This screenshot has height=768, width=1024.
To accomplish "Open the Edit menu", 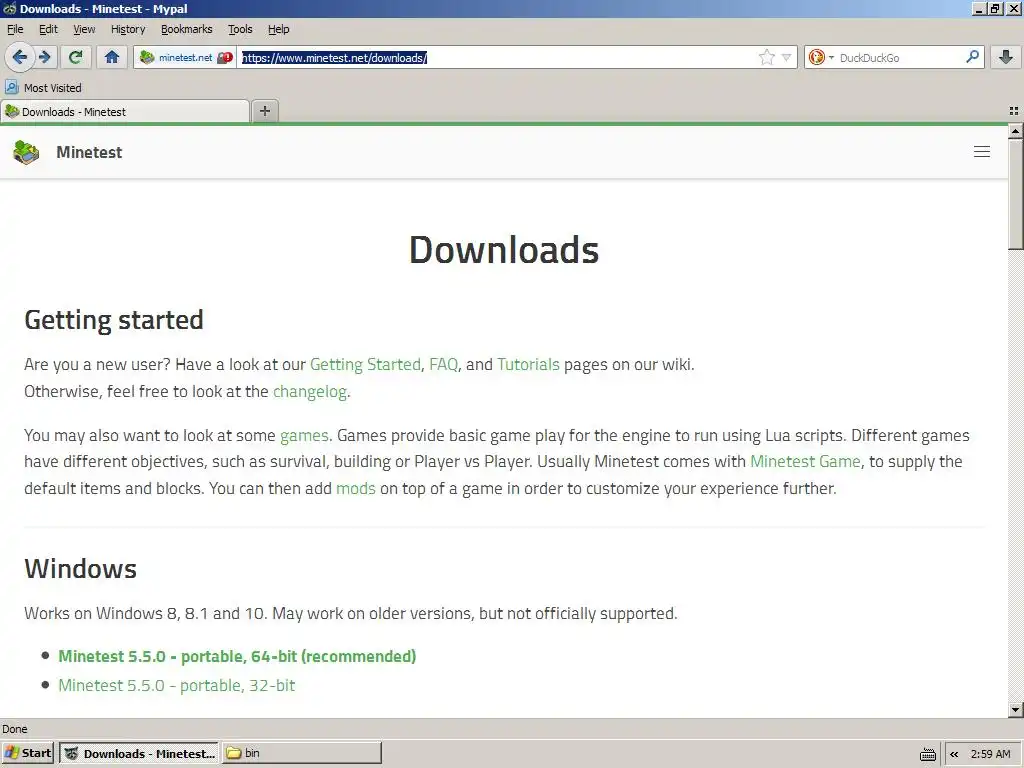I will click(x=48, y=29).
